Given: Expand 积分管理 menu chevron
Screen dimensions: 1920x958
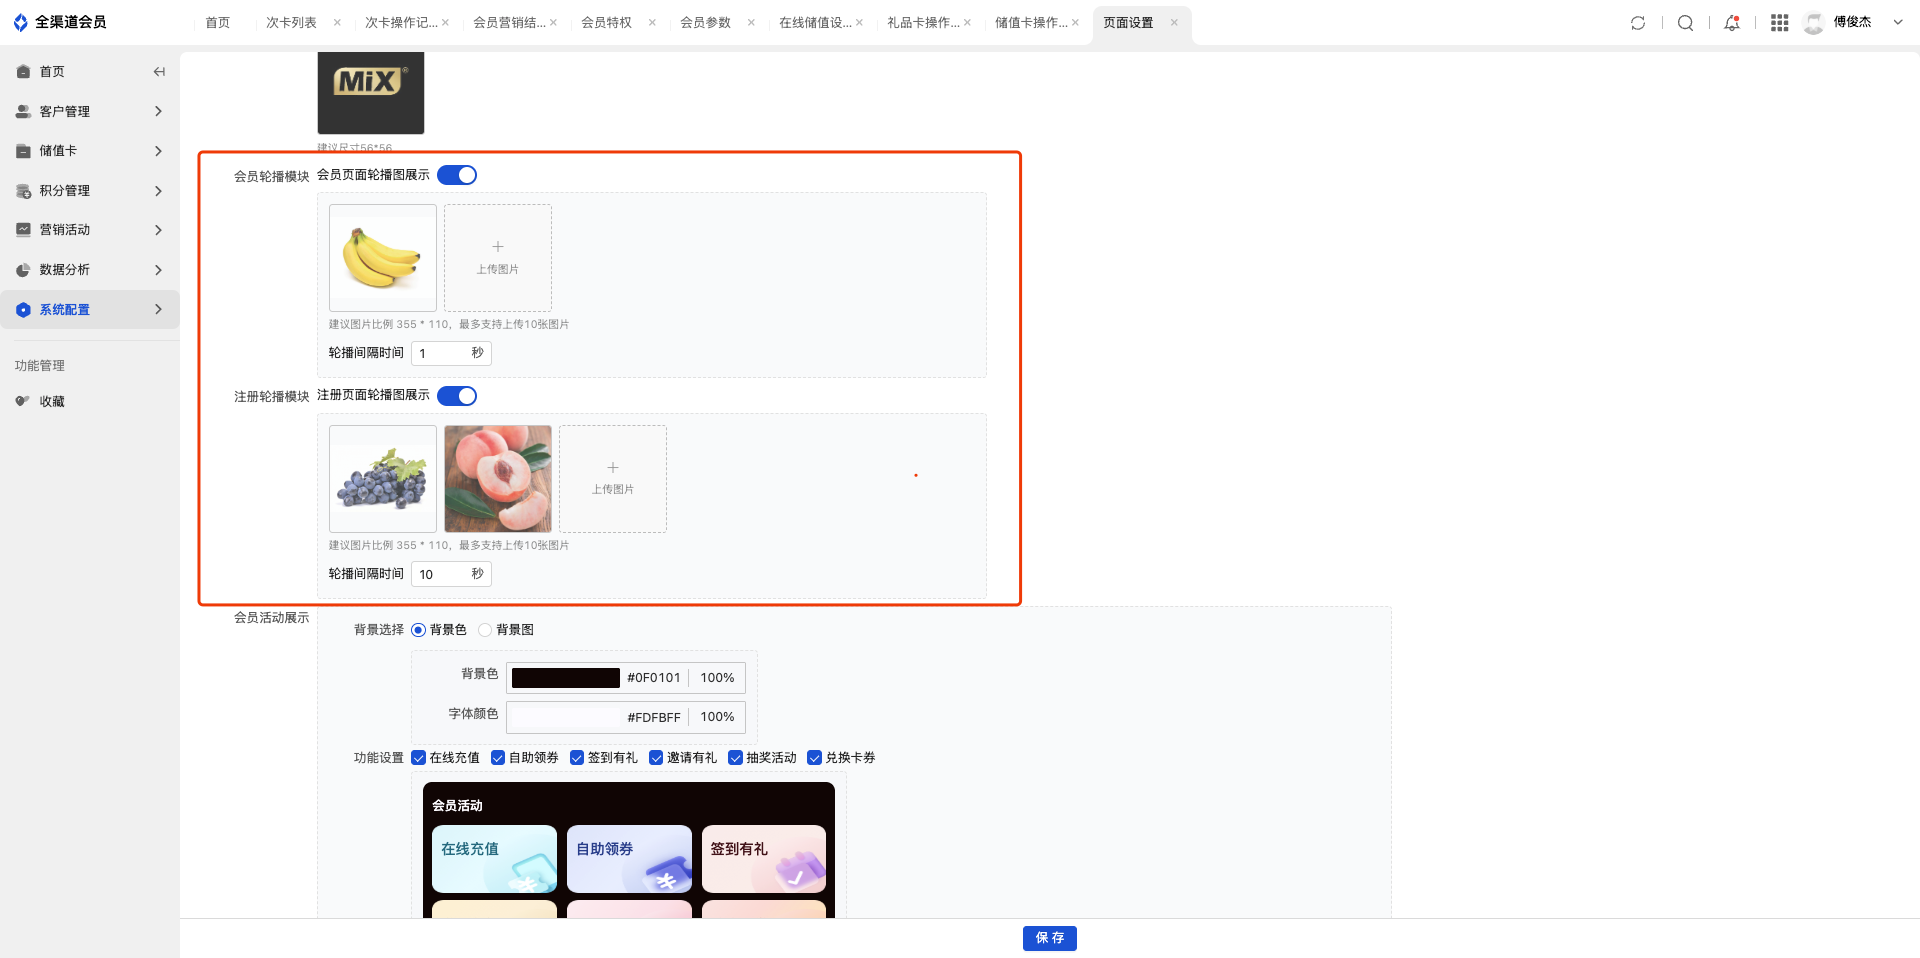Looking at the screenshot, I should (x=158, y=191).
